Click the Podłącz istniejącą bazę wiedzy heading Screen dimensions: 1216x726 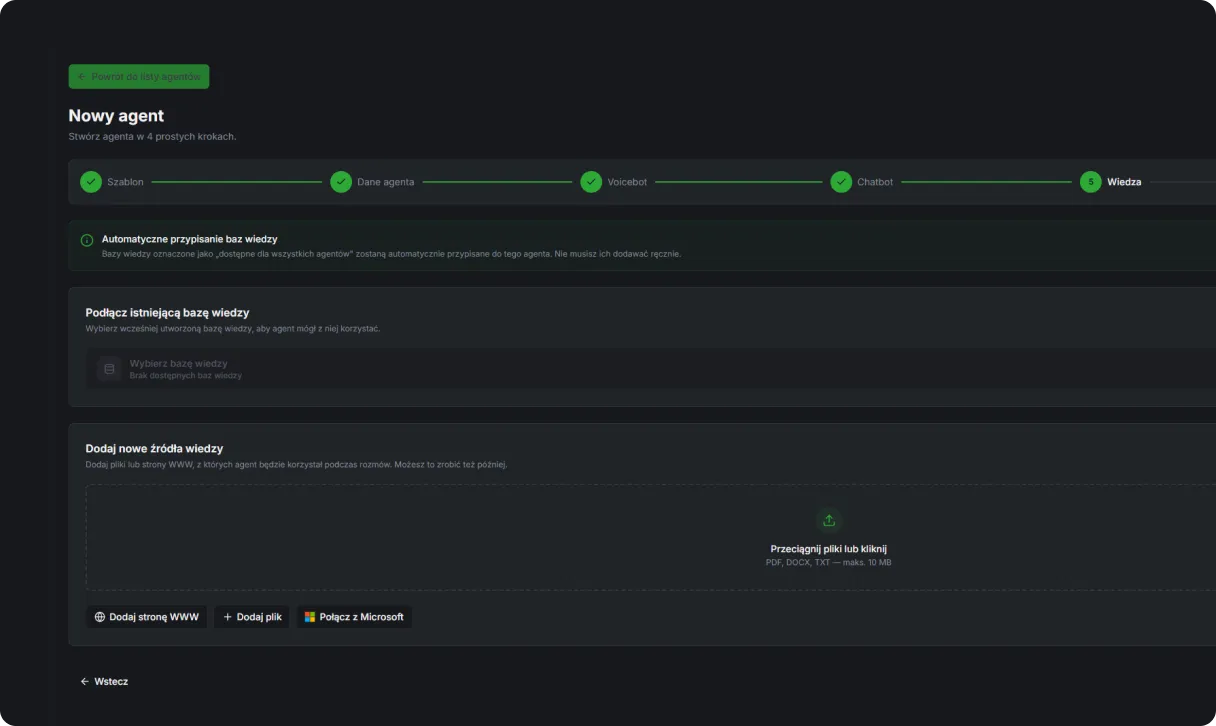tap(167, 313)
